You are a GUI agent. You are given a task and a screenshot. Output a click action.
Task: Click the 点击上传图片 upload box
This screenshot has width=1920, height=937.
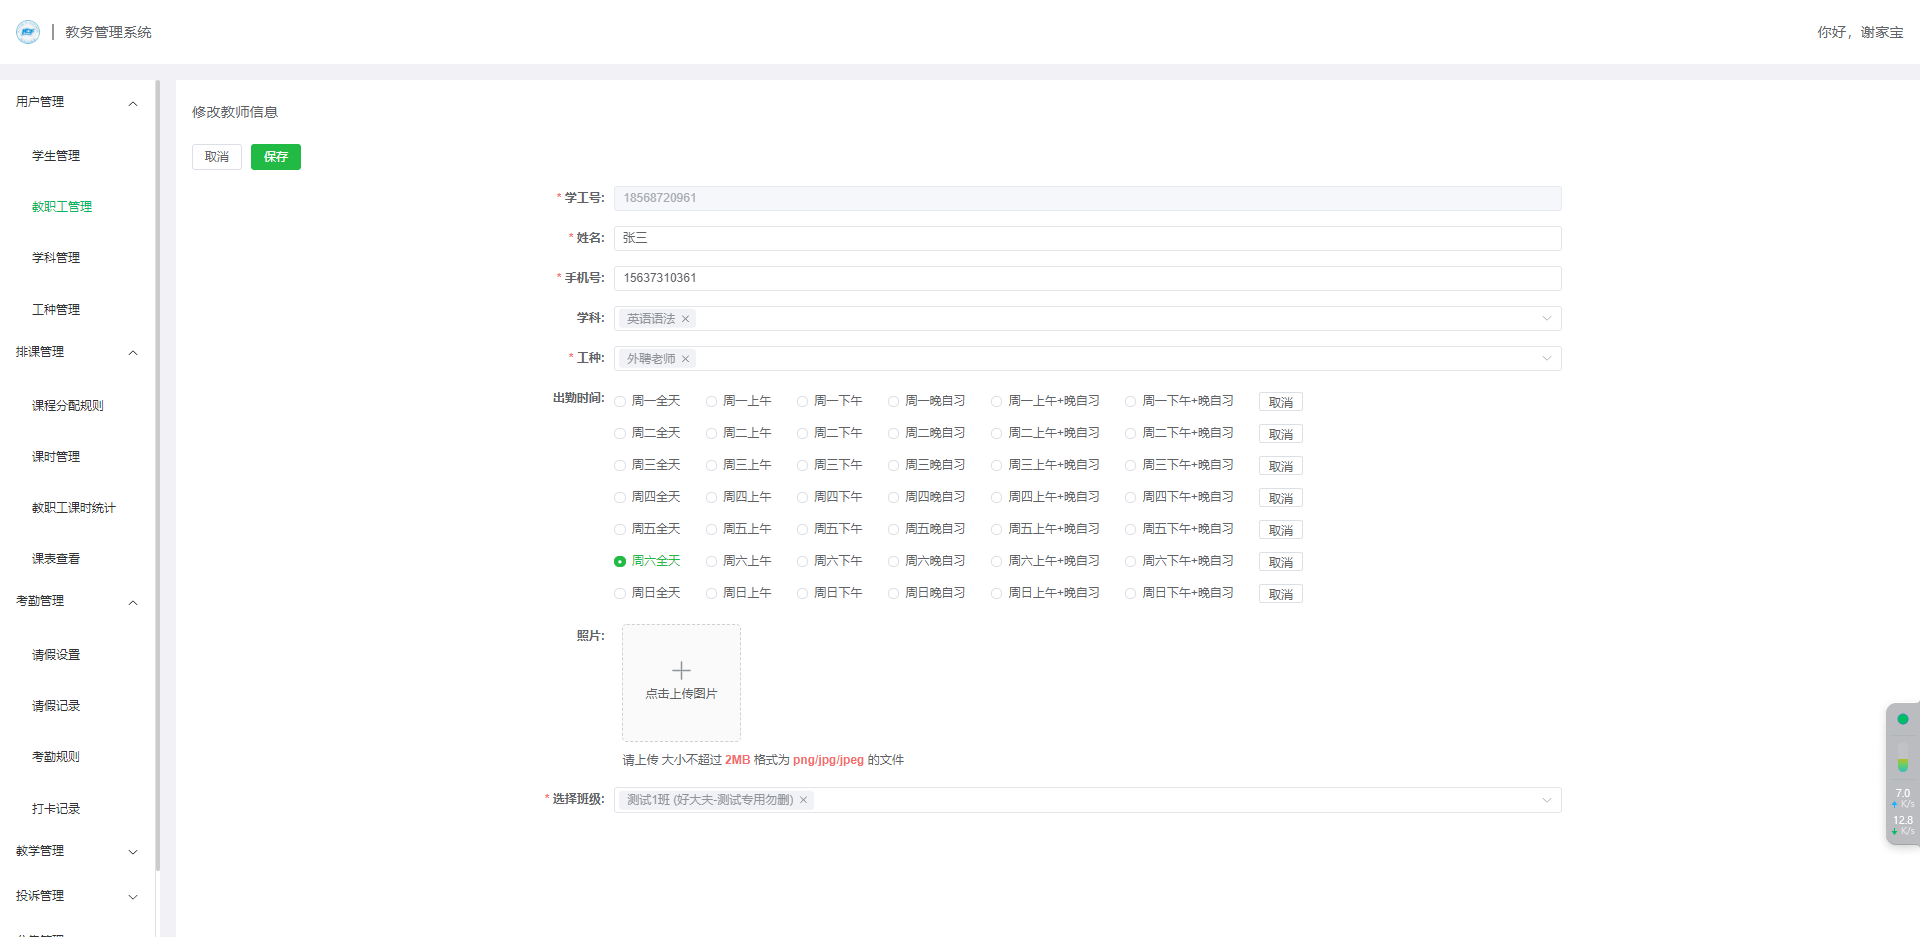[681, 683]
